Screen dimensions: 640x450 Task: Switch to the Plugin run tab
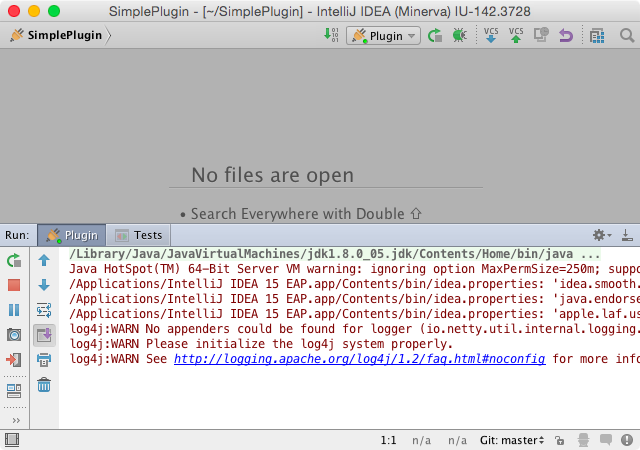click(72, 235)
